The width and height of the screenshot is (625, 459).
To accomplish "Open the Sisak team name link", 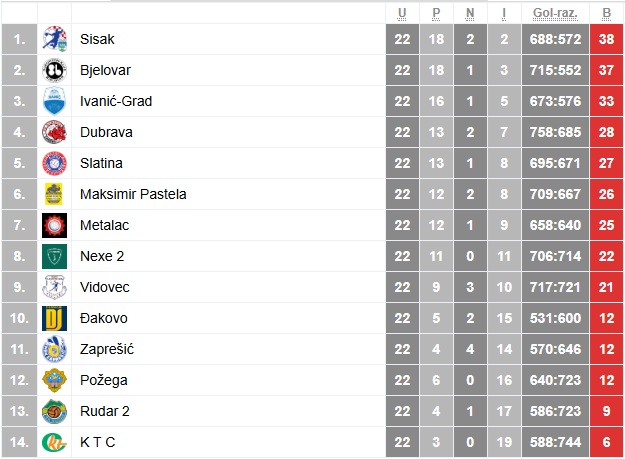I will [97, 40].
